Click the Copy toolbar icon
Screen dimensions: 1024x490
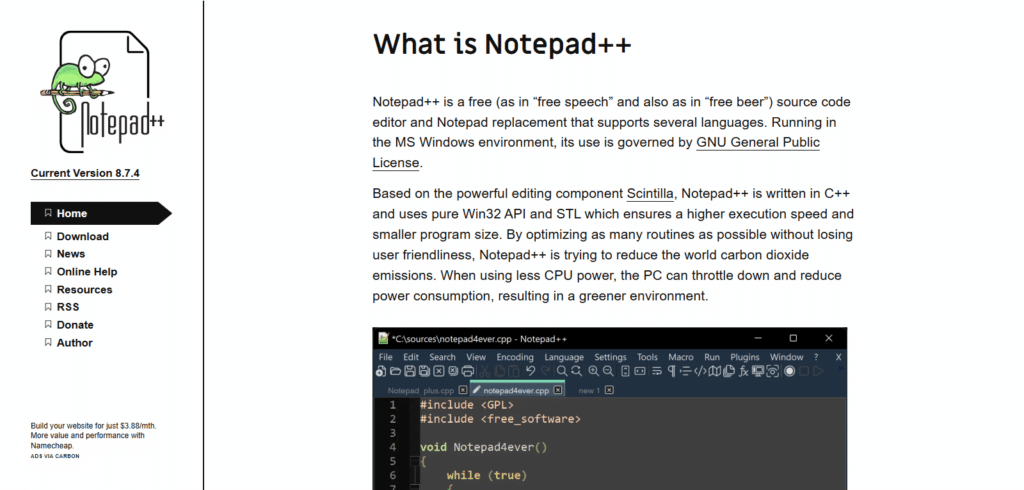500,371
